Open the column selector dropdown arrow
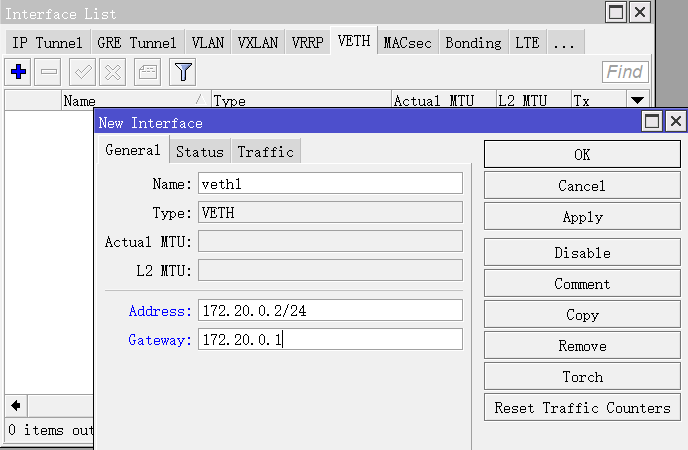The height and width of the screenshot is (450, 688). [x=637, y=100]
